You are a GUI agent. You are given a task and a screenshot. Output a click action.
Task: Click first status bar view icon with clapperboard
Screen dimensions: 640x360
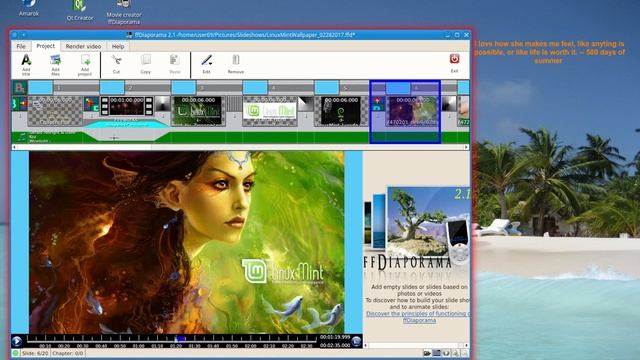427,353
